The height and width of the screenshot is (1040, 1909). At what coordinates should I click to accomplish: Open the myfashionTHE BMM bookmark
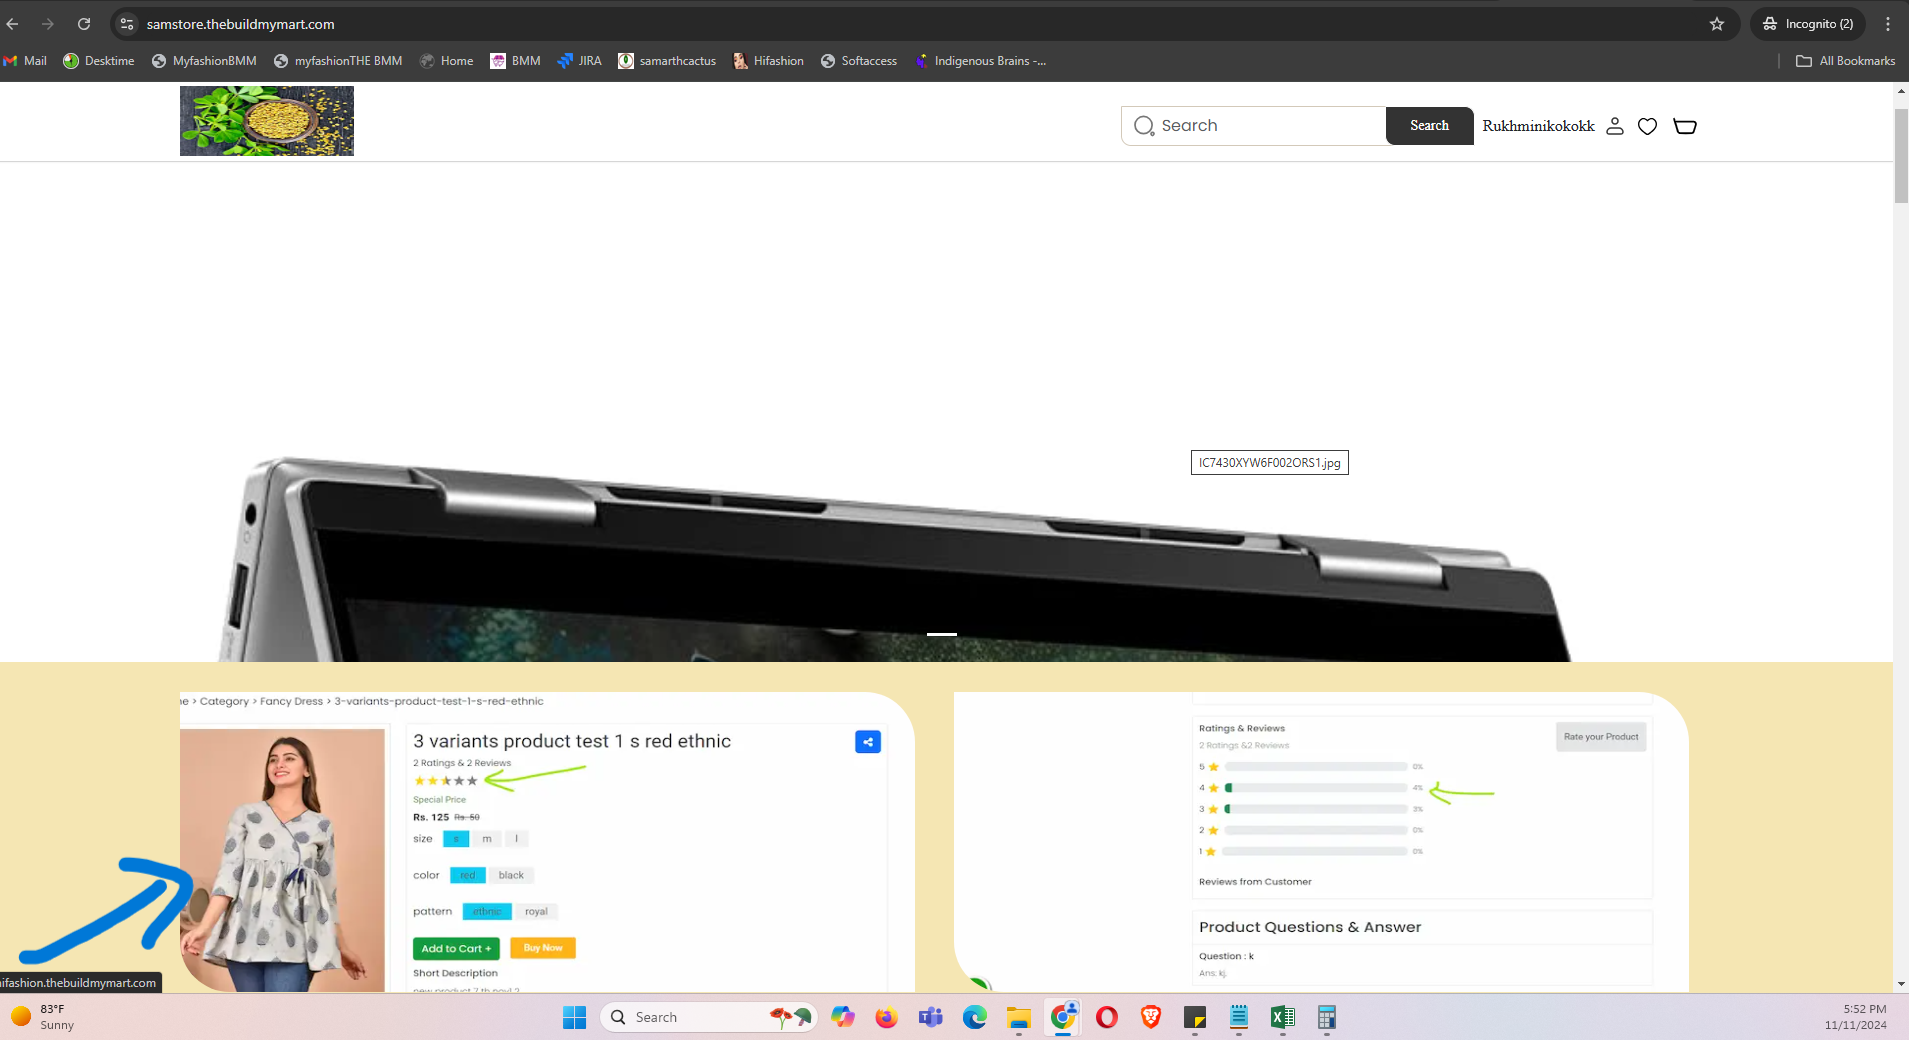[x=338, y=61]
